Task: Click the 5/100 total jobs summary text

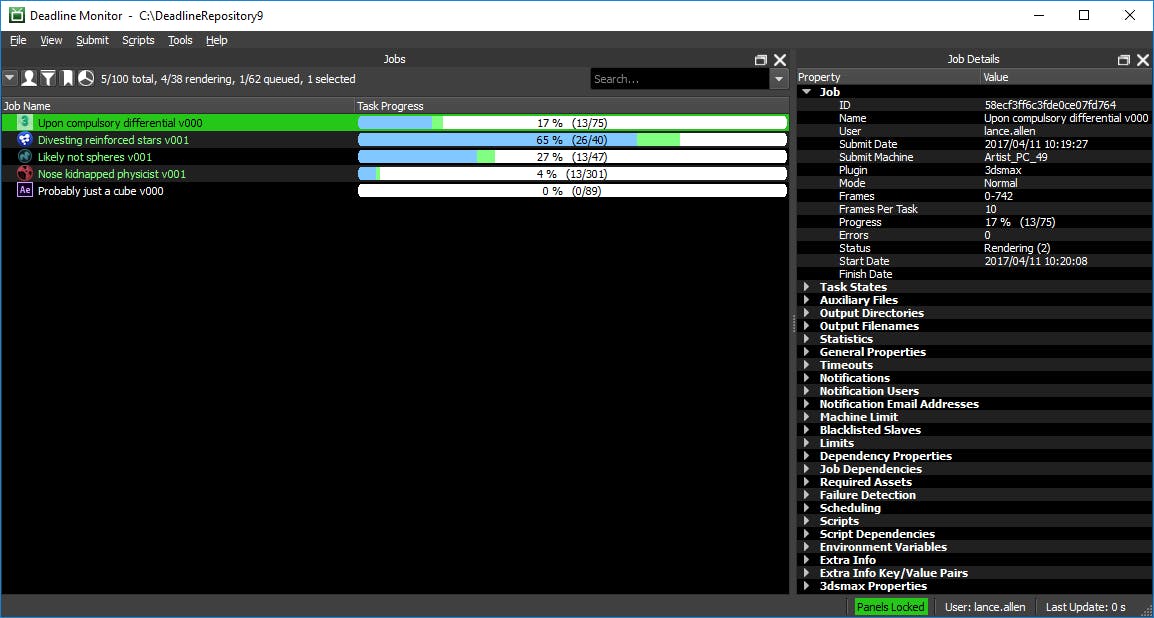Action: coord(228,79)
